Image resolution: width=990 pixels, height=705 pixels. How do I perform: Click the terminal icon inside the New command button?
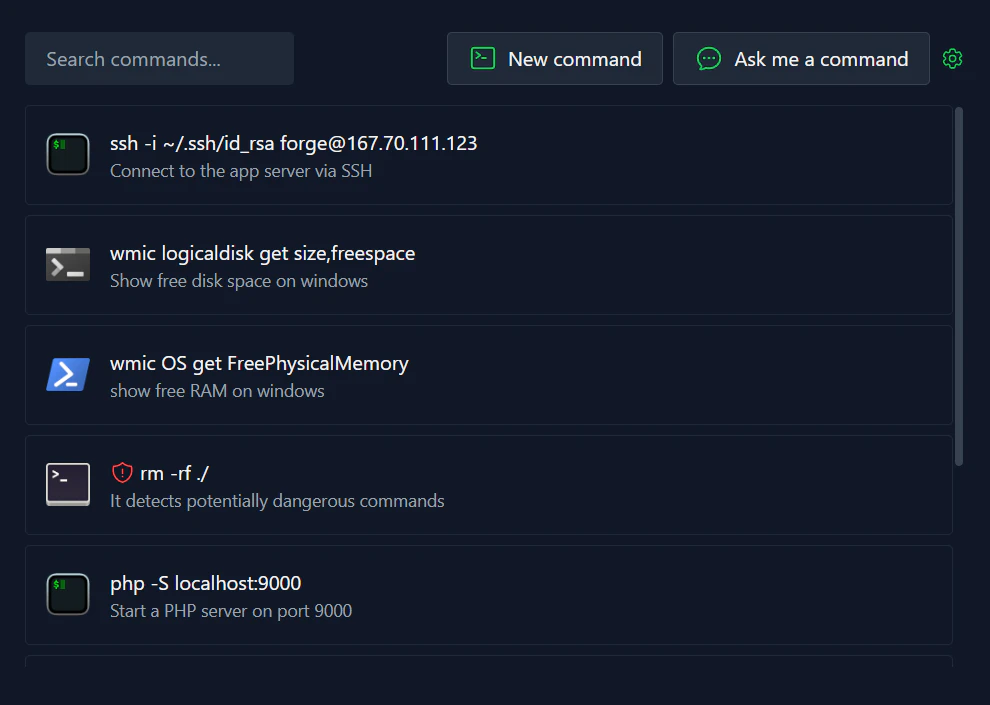[x=482, y=58]
